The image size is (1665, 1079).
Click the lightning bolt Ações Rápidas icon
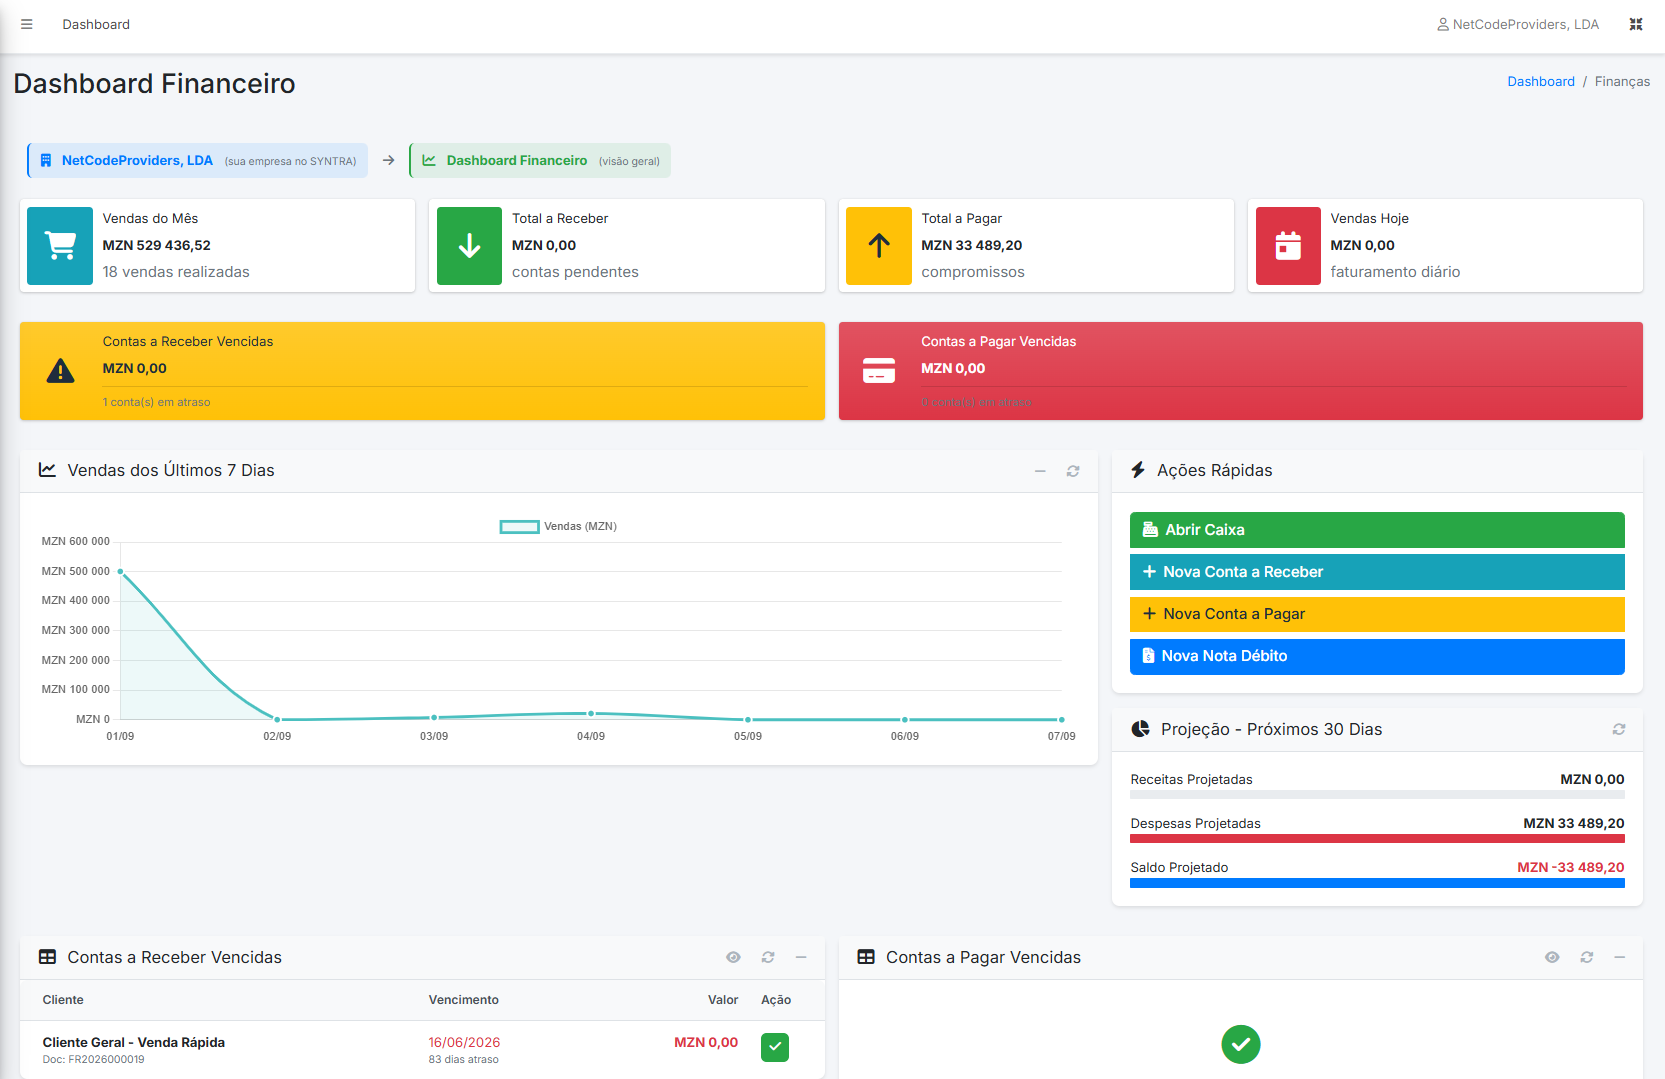click(1138, 470)
